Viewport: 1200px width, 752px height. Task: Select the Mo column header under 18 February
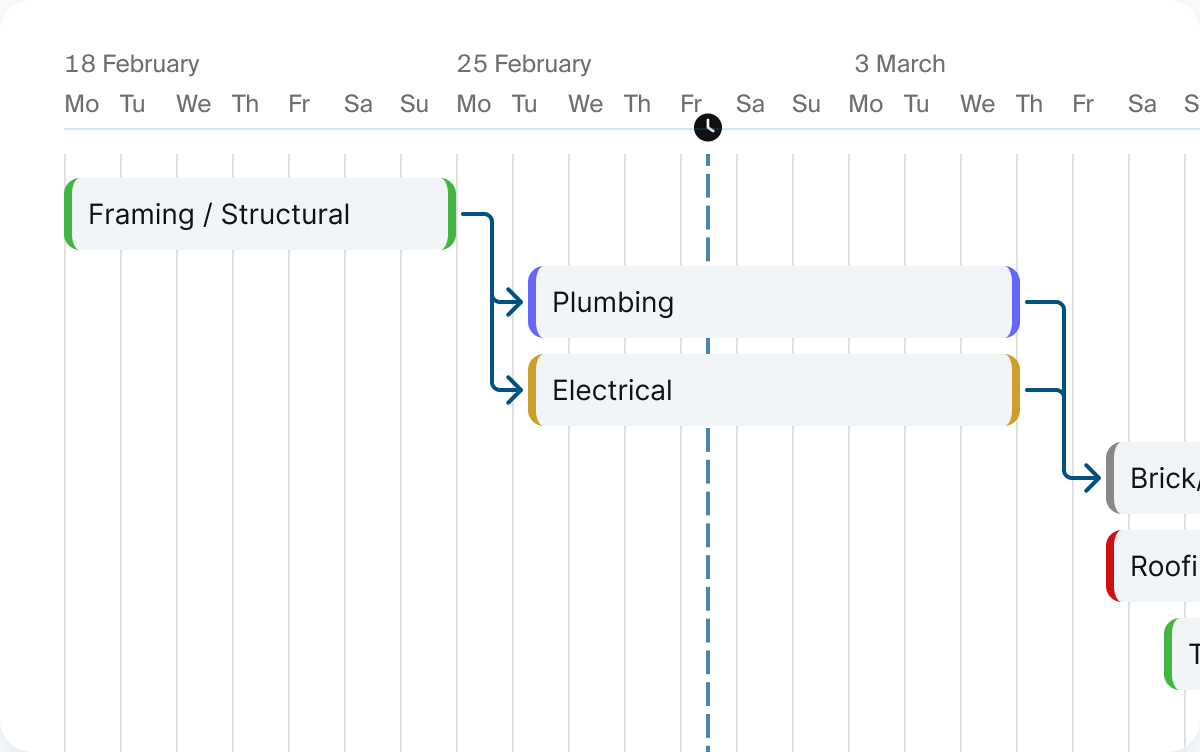(x=81, y=103)
